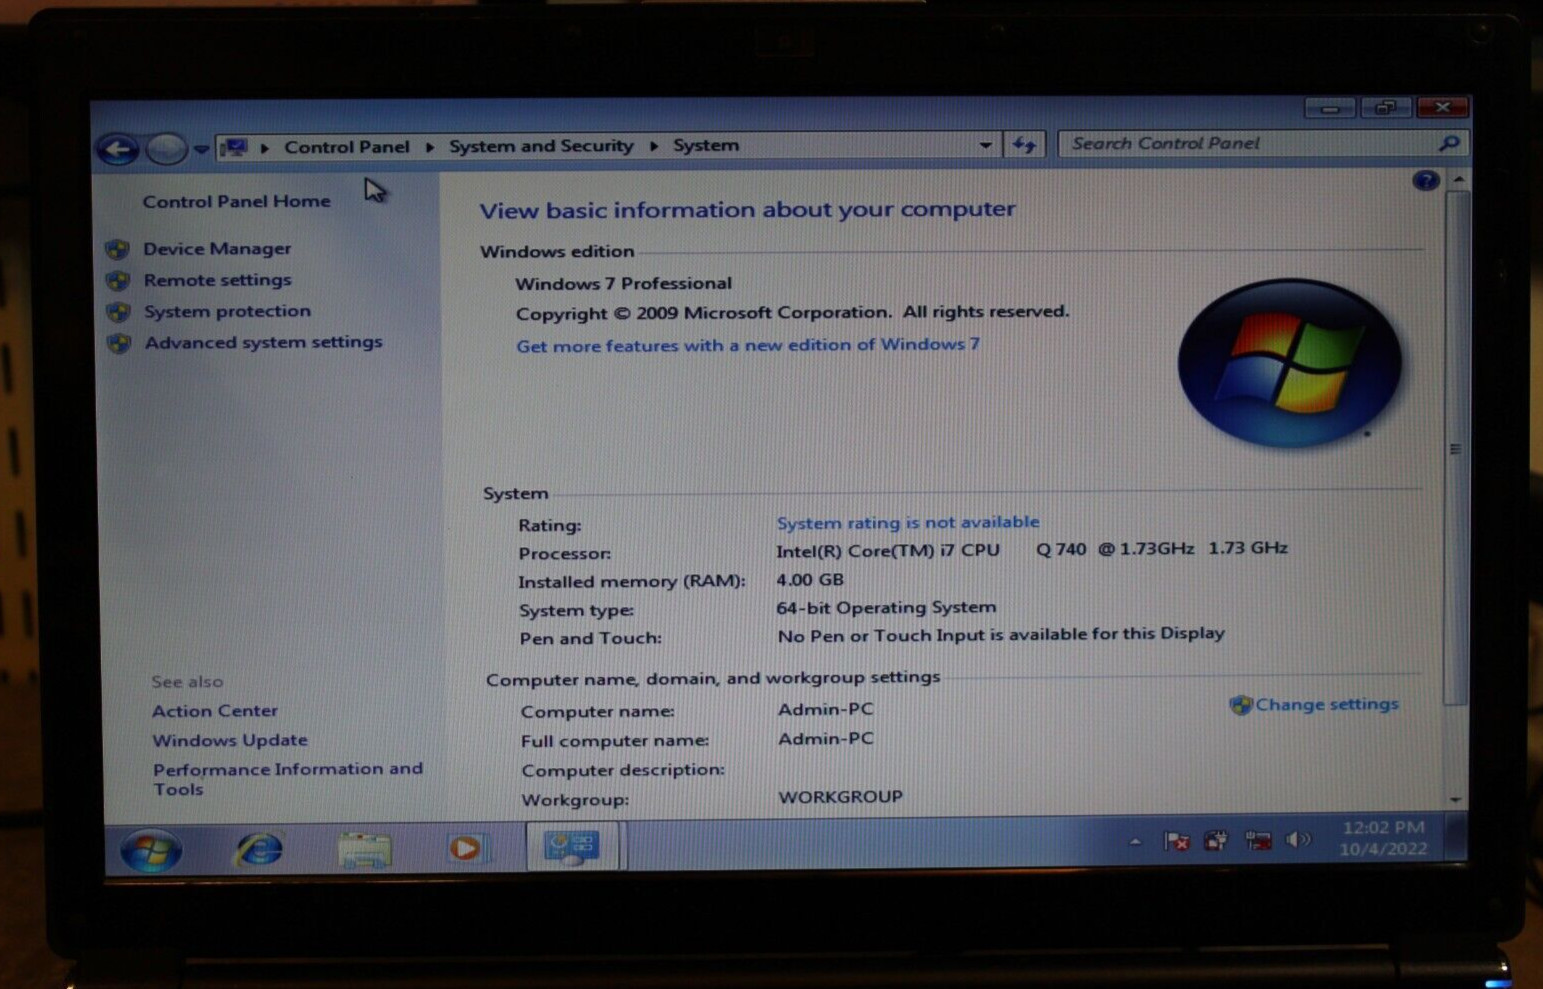Open address bar history dropdown
This screenshot has width=1543, height=989.
pyautogui.click(x=985, y=145)
